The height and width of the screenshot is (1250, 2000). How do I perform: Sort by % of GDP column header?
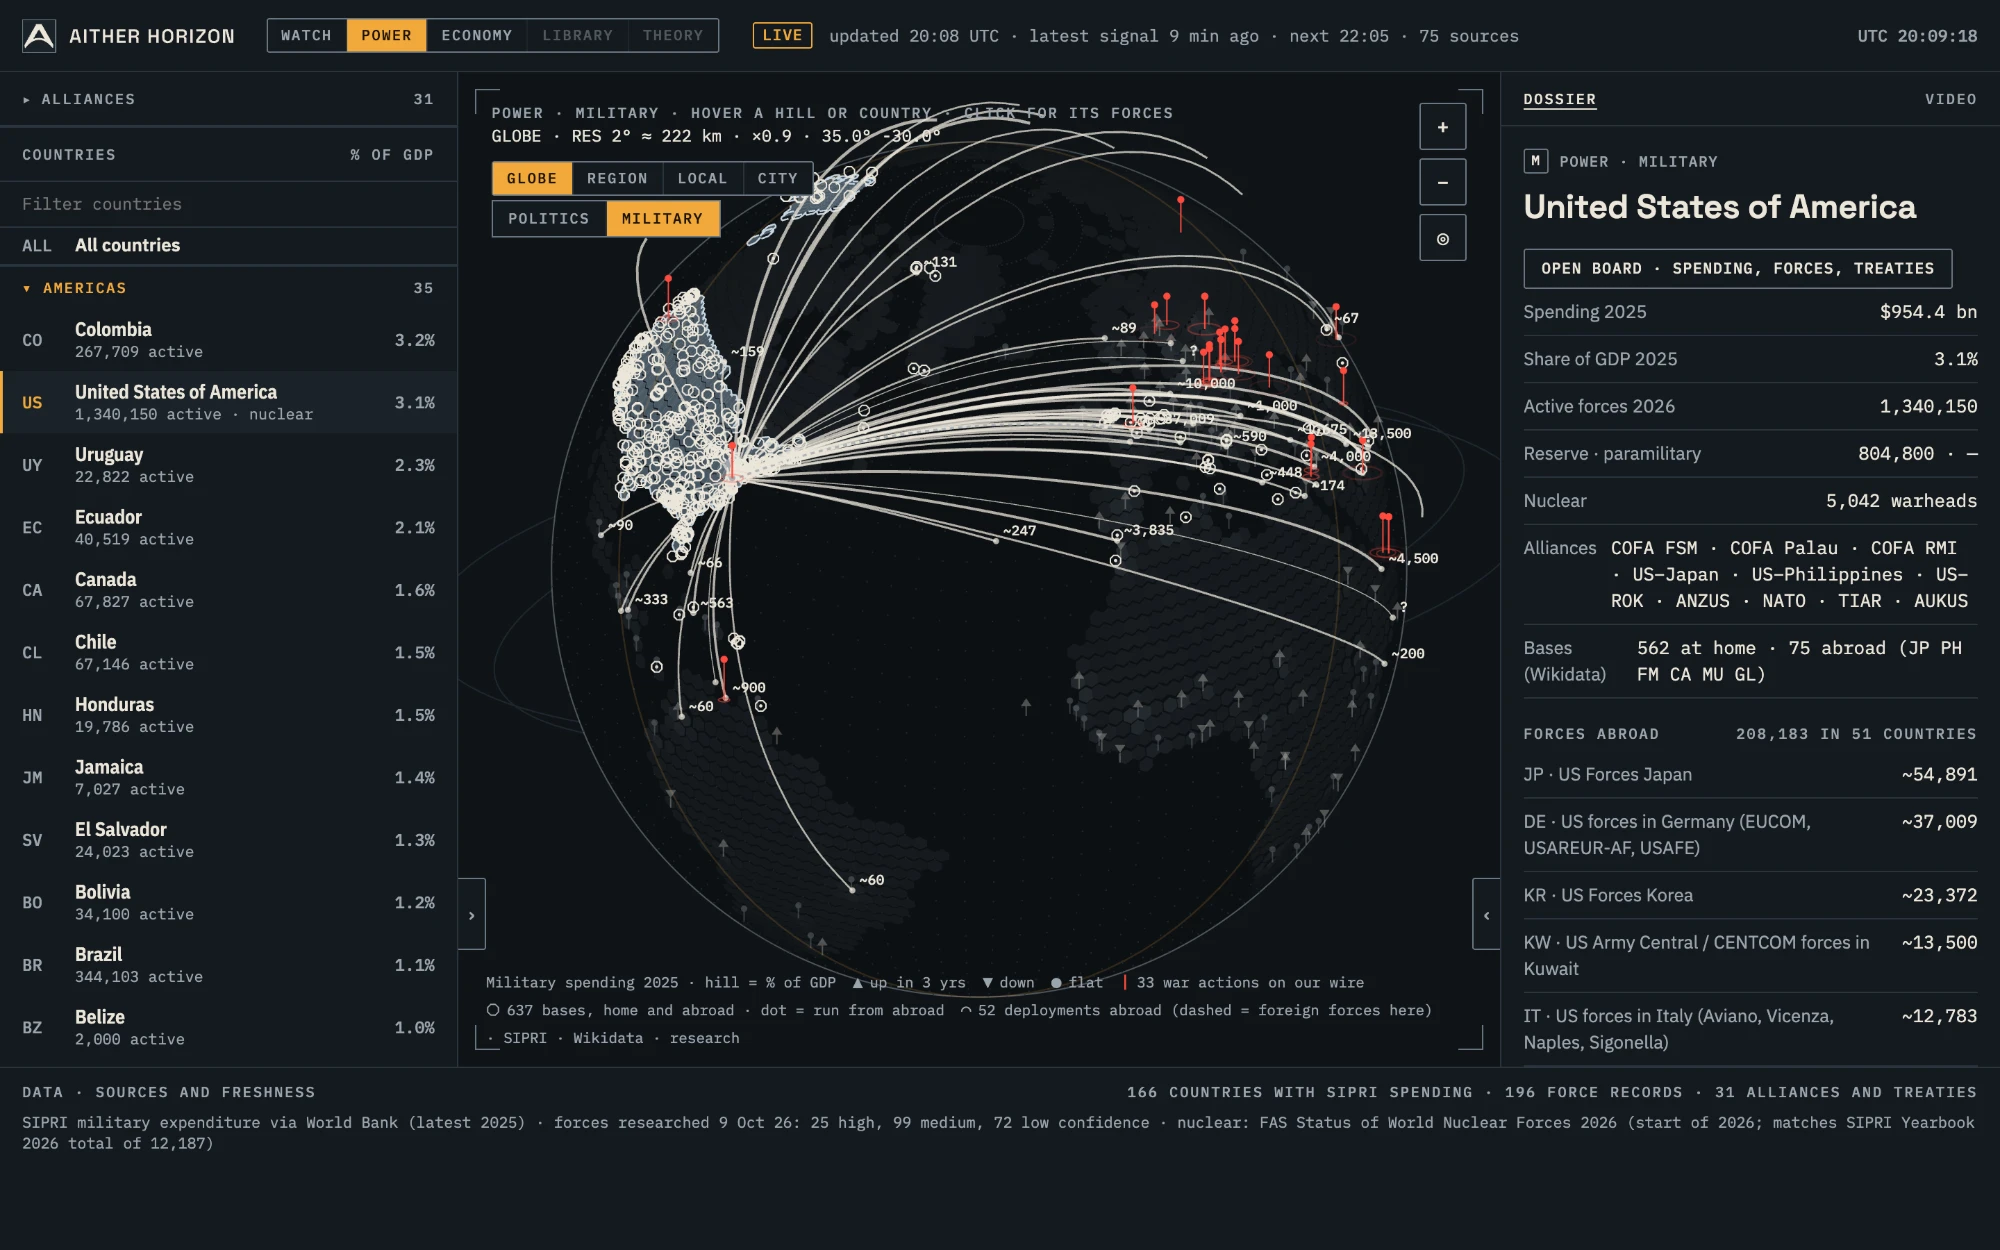[x=391, y=155]
